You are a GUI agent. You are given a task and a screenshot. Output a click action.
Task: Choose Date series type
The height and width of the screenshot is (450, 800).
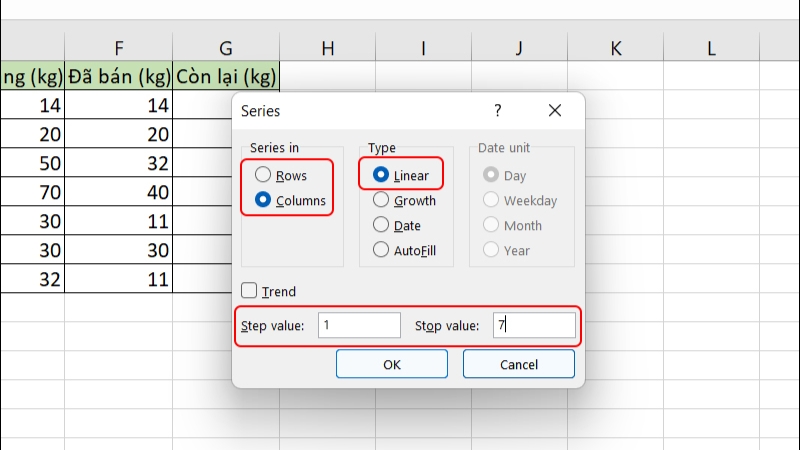381,225
